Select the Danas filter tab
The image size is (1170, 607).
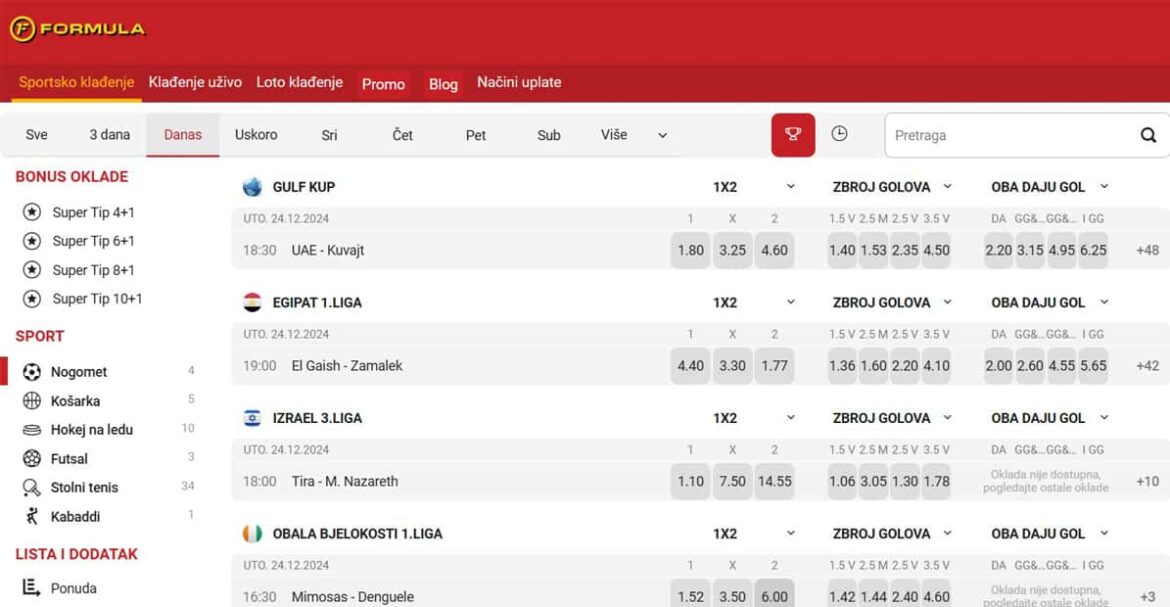tap(183, 134)
